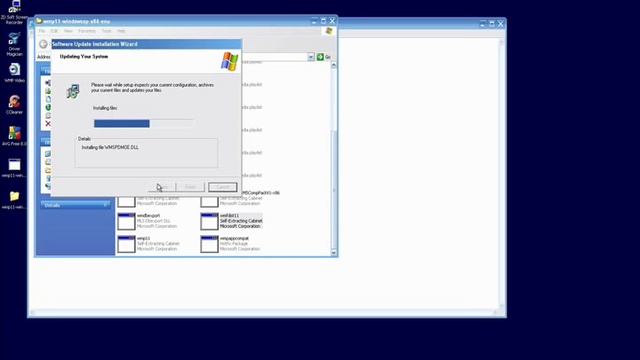640x360 pixels.
Task: Launch the AVG Free desktop shortcut
Action: 14,133
